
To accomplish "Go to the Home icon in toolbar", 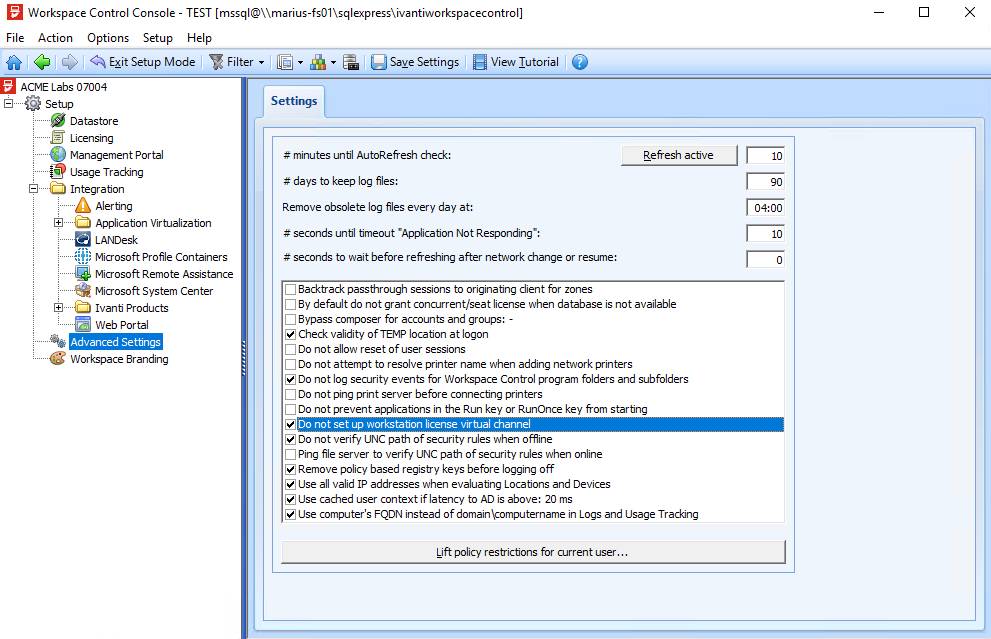I will click(x=14, y=62).
